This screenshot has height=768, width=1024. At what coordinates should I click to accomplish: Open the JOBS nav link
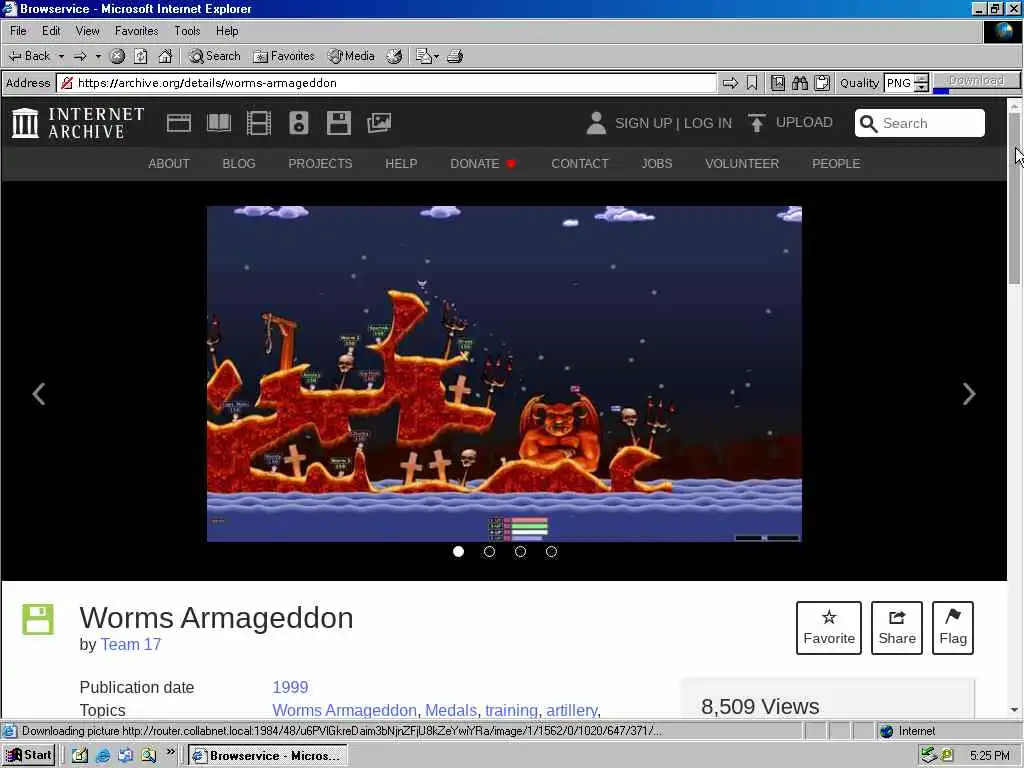(656, 163)
